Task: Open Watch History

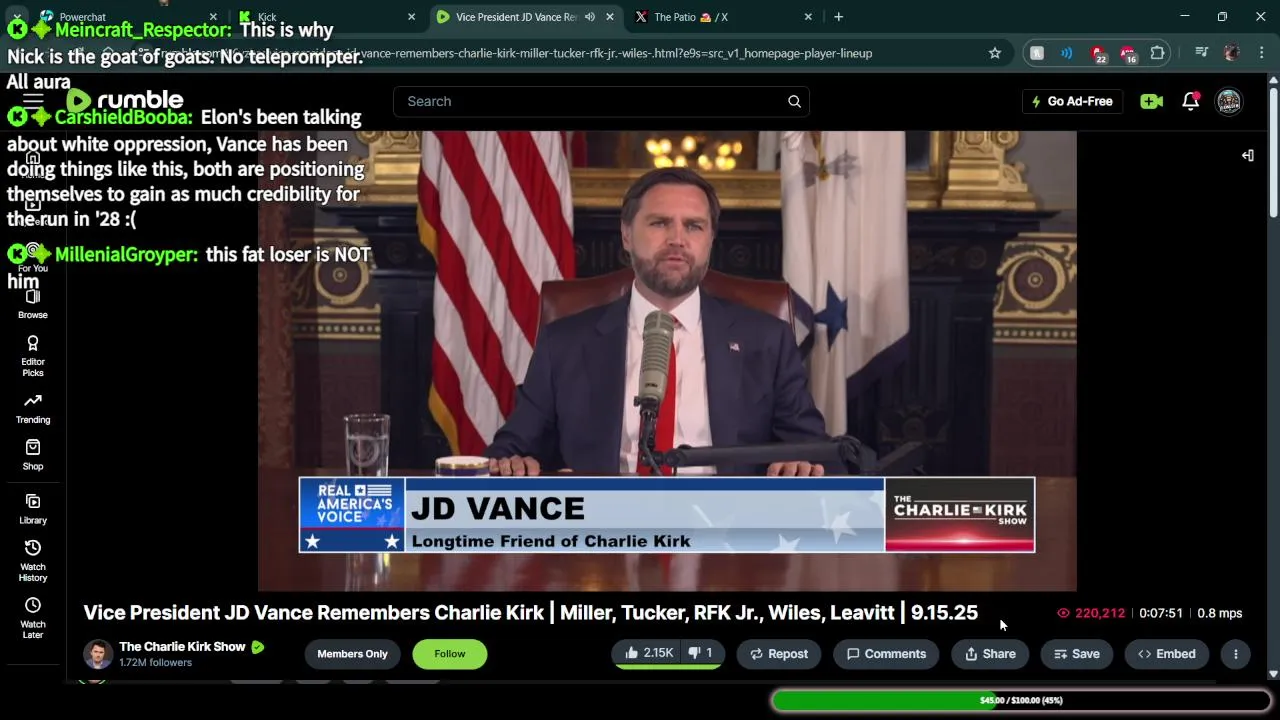Action: (32, 560)
